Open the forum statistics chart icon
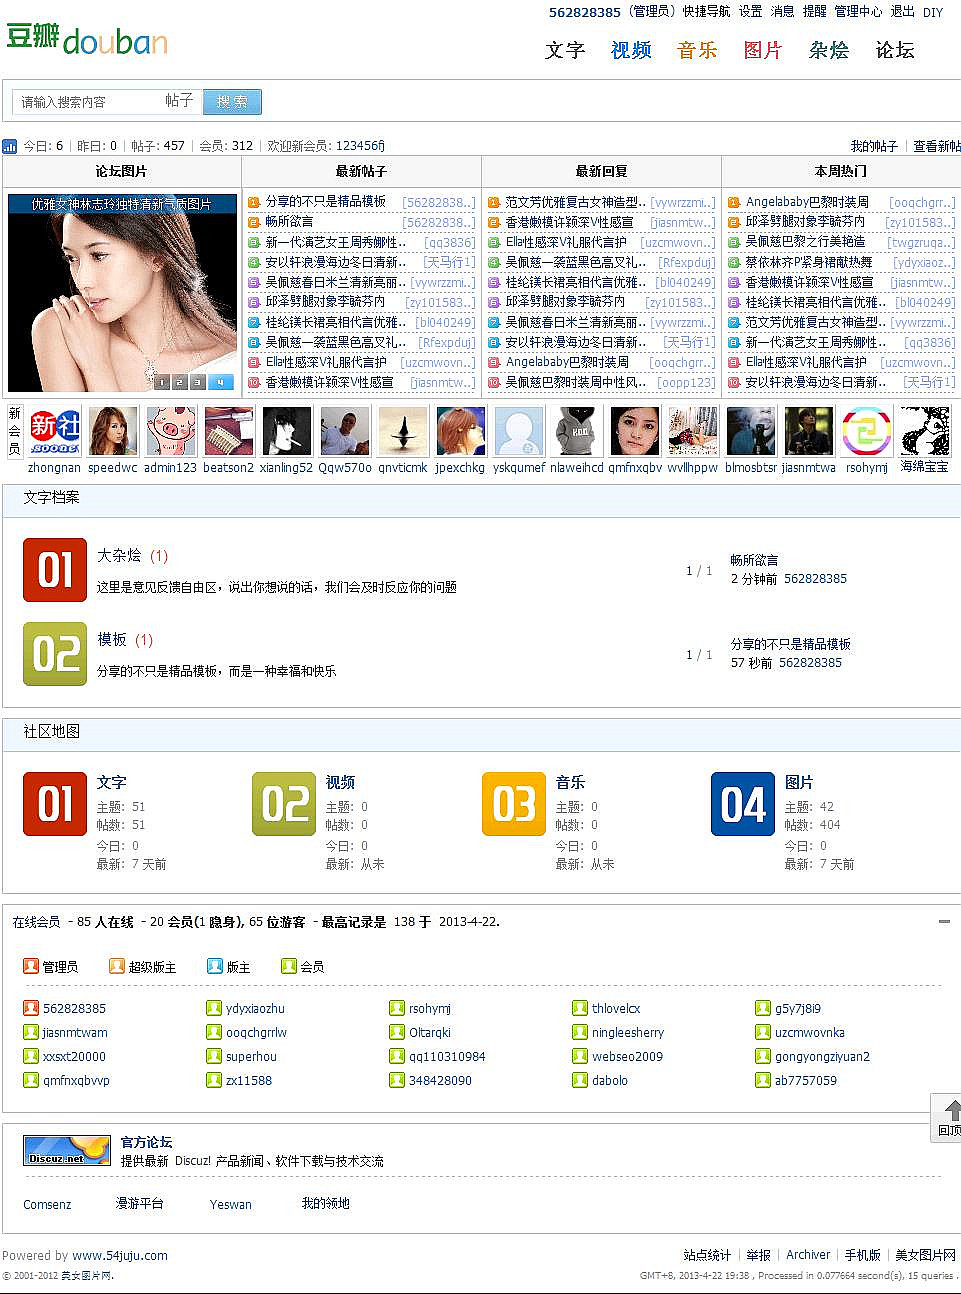Screen dimensions: 961x1294 pos(10,146)
